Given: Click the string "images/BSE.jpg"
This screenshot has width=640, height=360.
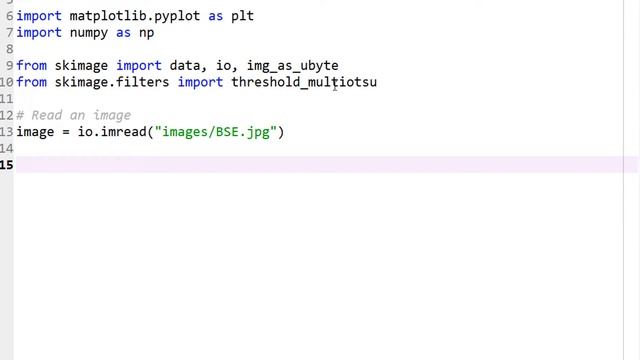Looking at the screenshot, I should 216,132.
